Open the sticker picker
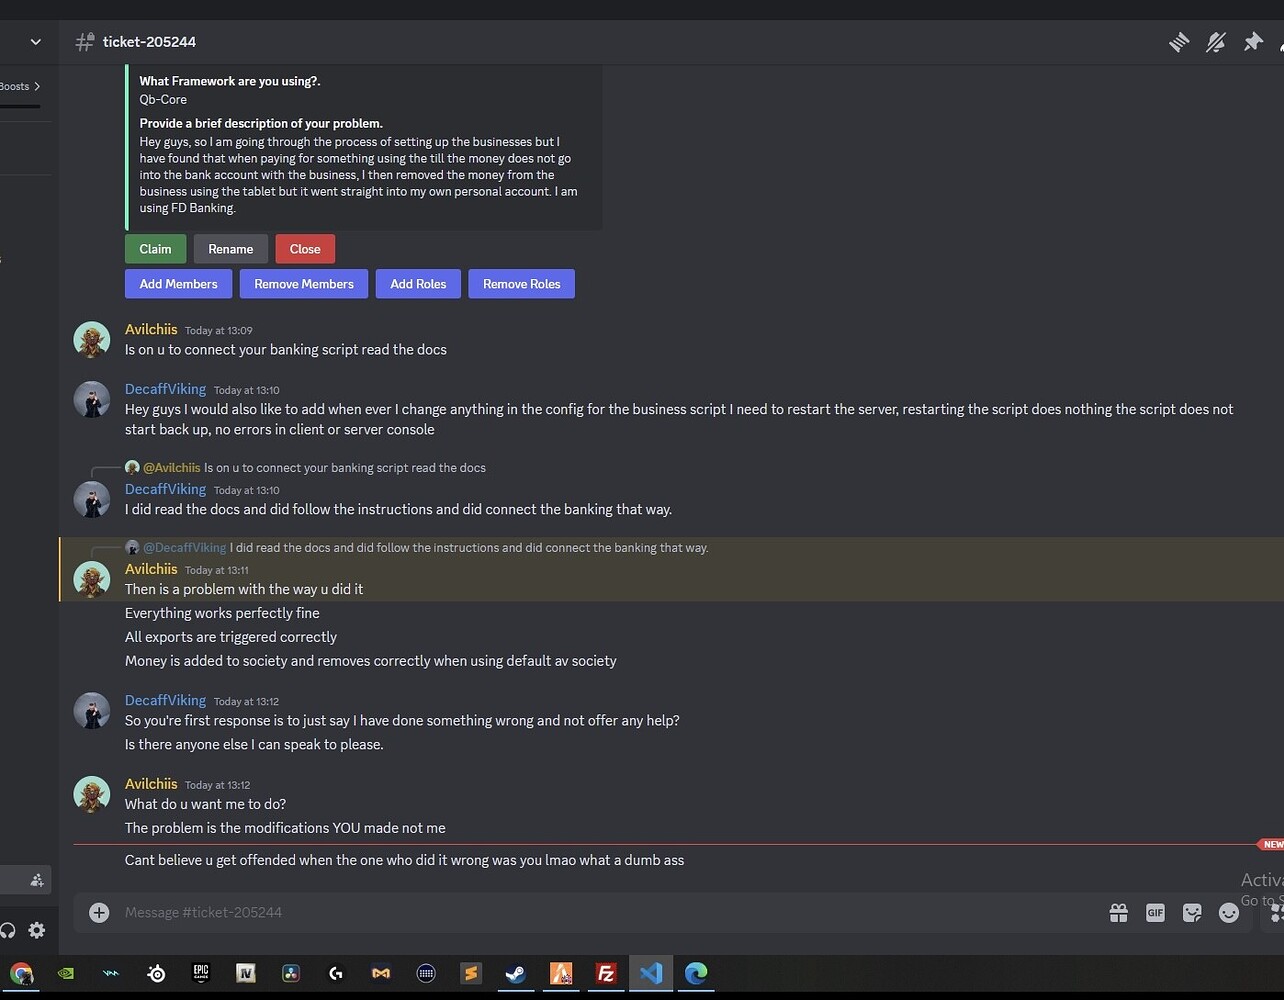The image size is (1284, 1000). pyautogui.click(x=1192, y=912)
